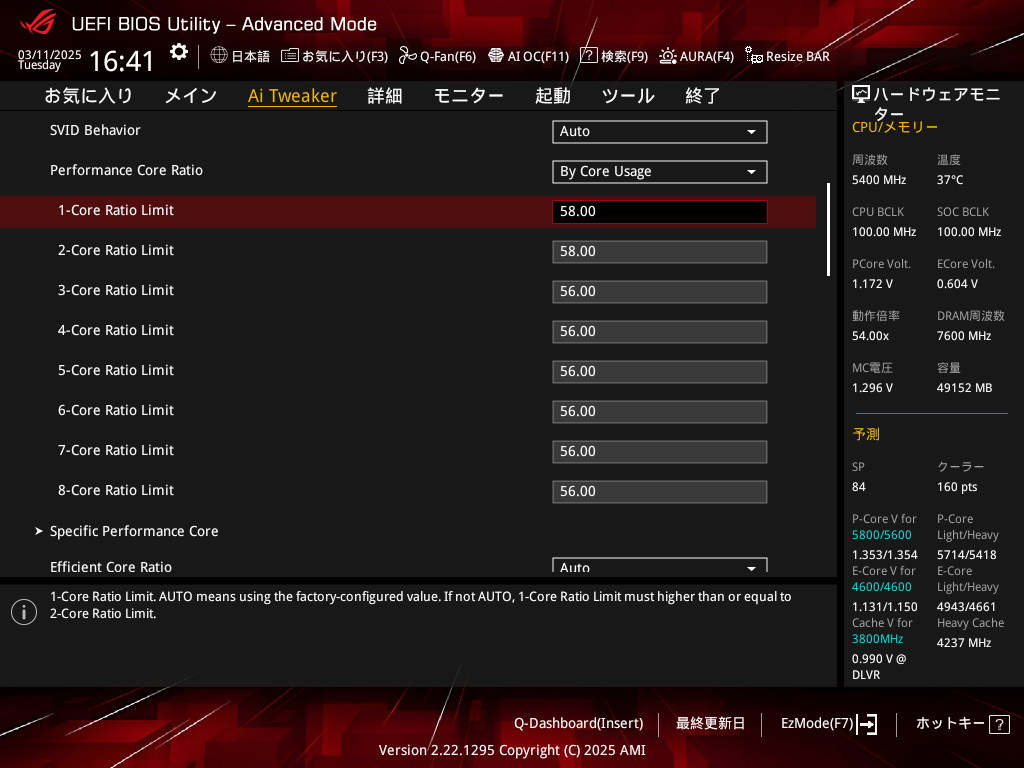Click the ROG logo icon

pos(37,24)
